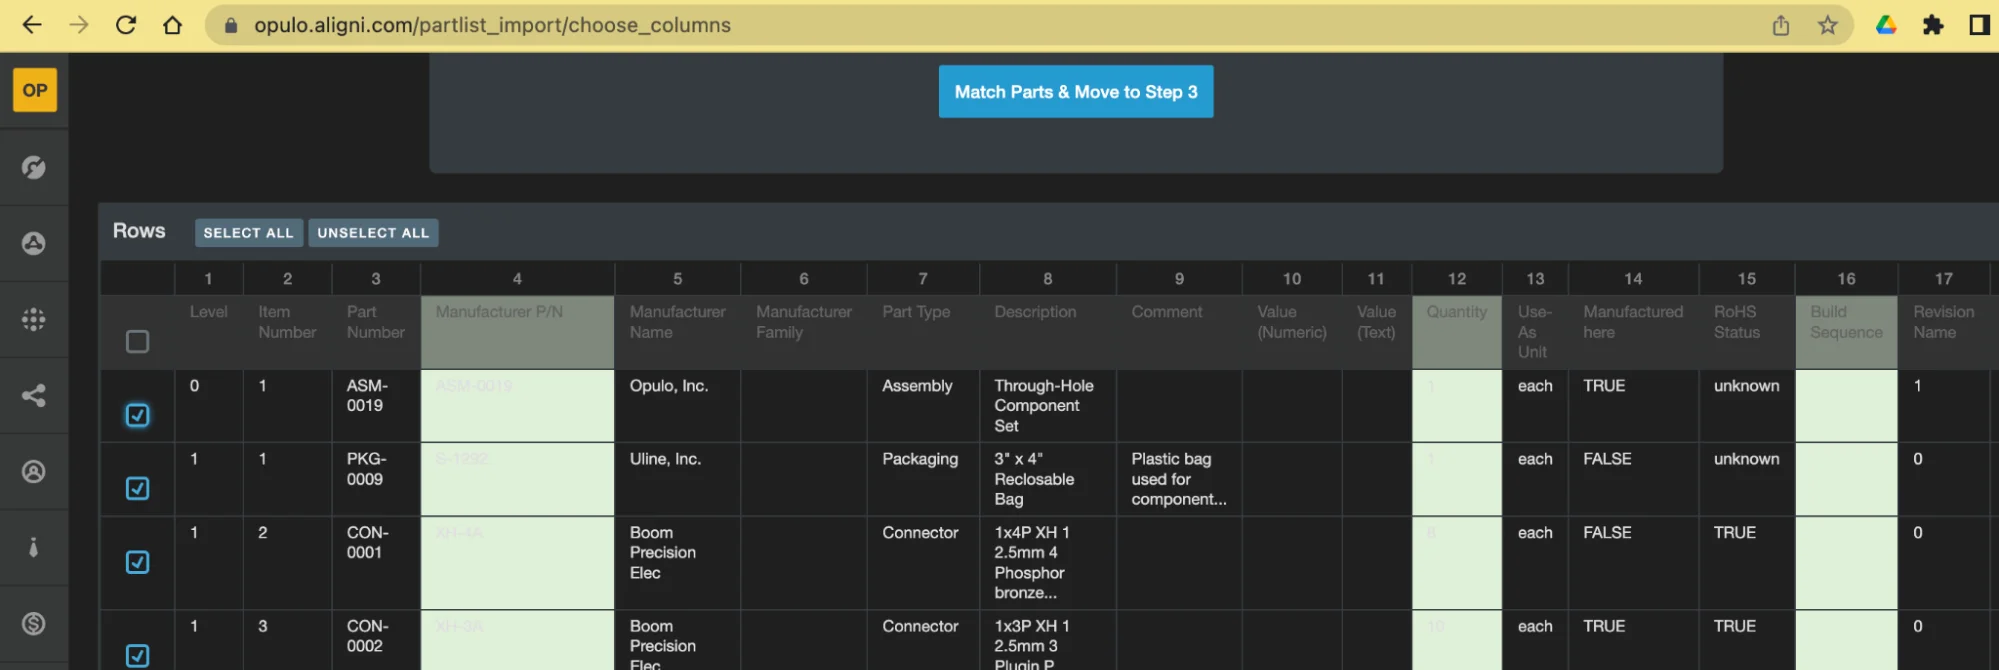1999x670 pixels.
Task: Click the Google Drive extension icon
Action: tap(1886, 25)
